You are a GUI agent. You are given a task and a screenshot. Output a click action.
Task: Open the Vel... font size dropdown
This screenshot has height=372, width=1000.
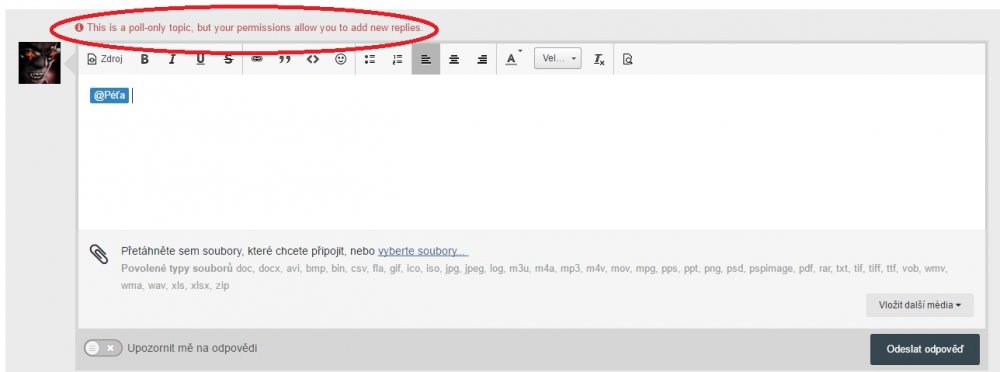pos(558,59)
